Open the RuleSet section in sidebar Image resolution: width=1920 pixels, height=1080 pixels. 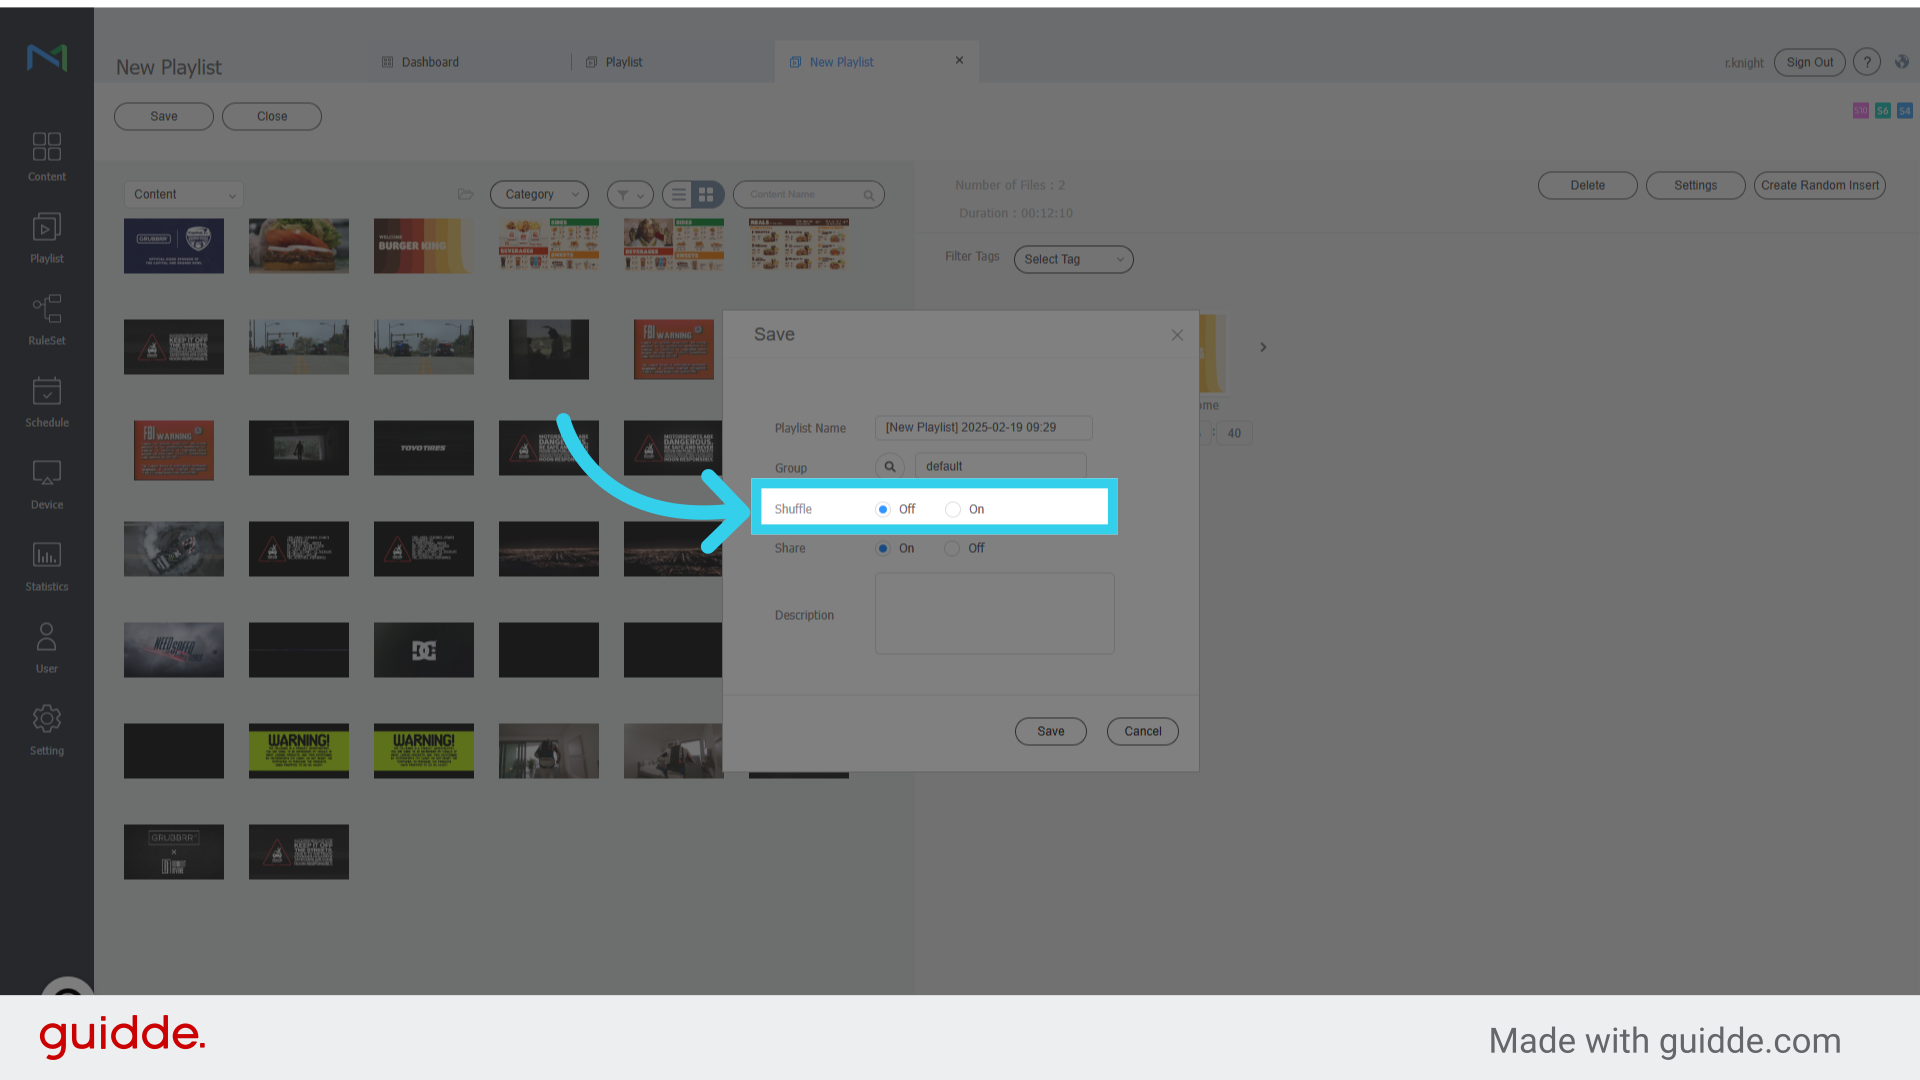(x=46, y=321)
